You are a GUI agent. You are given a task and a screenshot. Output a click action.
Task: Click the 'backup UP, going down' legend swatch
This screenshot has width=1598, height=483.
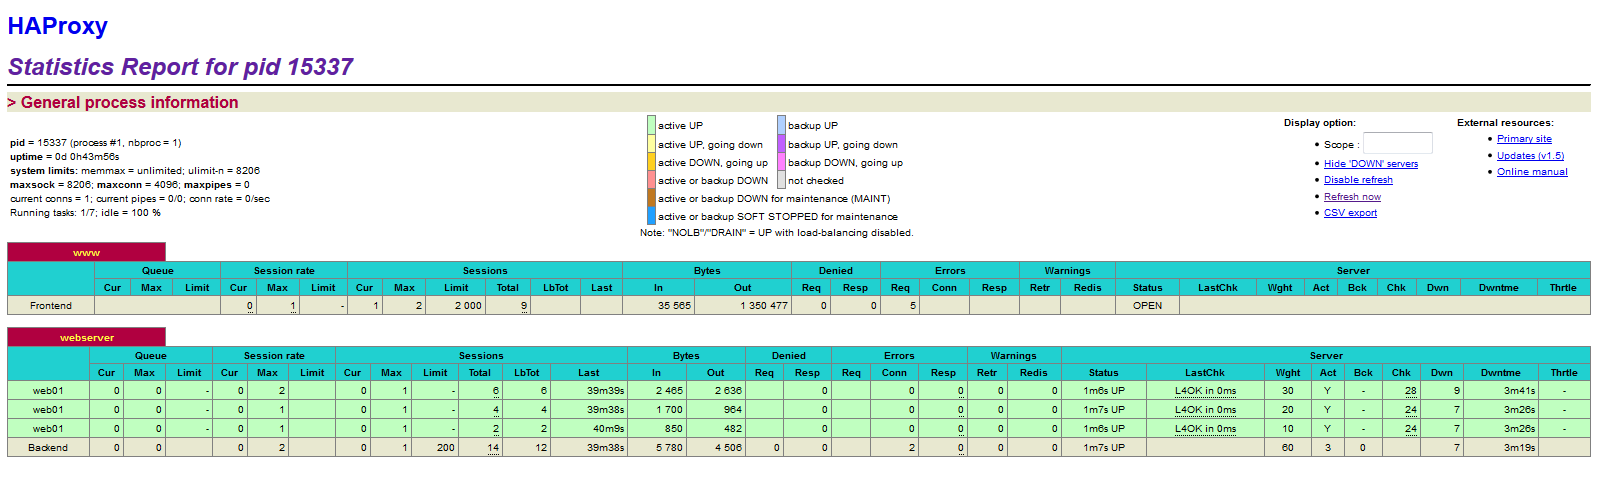pyautogui.click(x=782, y=144)
